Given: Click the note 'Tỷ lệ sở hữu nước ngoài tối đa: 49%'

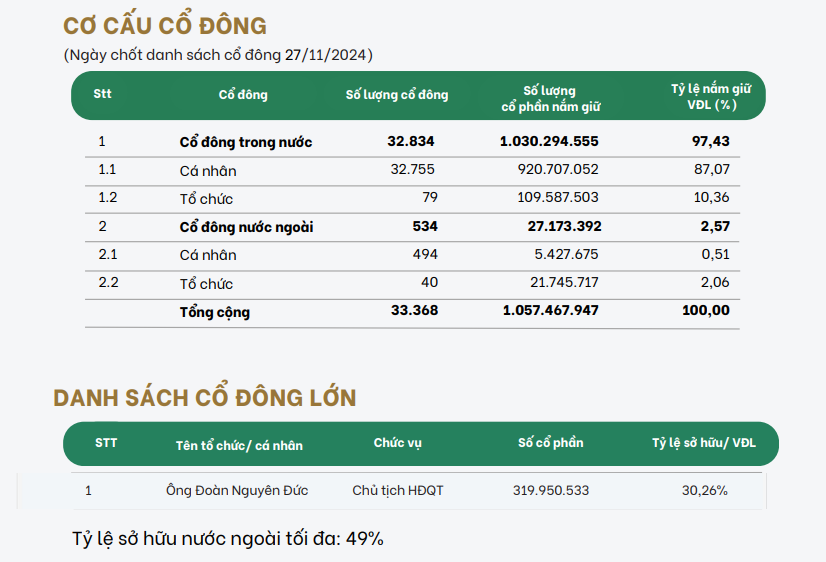Looking at the screenshot, I should tap(228, 538).
